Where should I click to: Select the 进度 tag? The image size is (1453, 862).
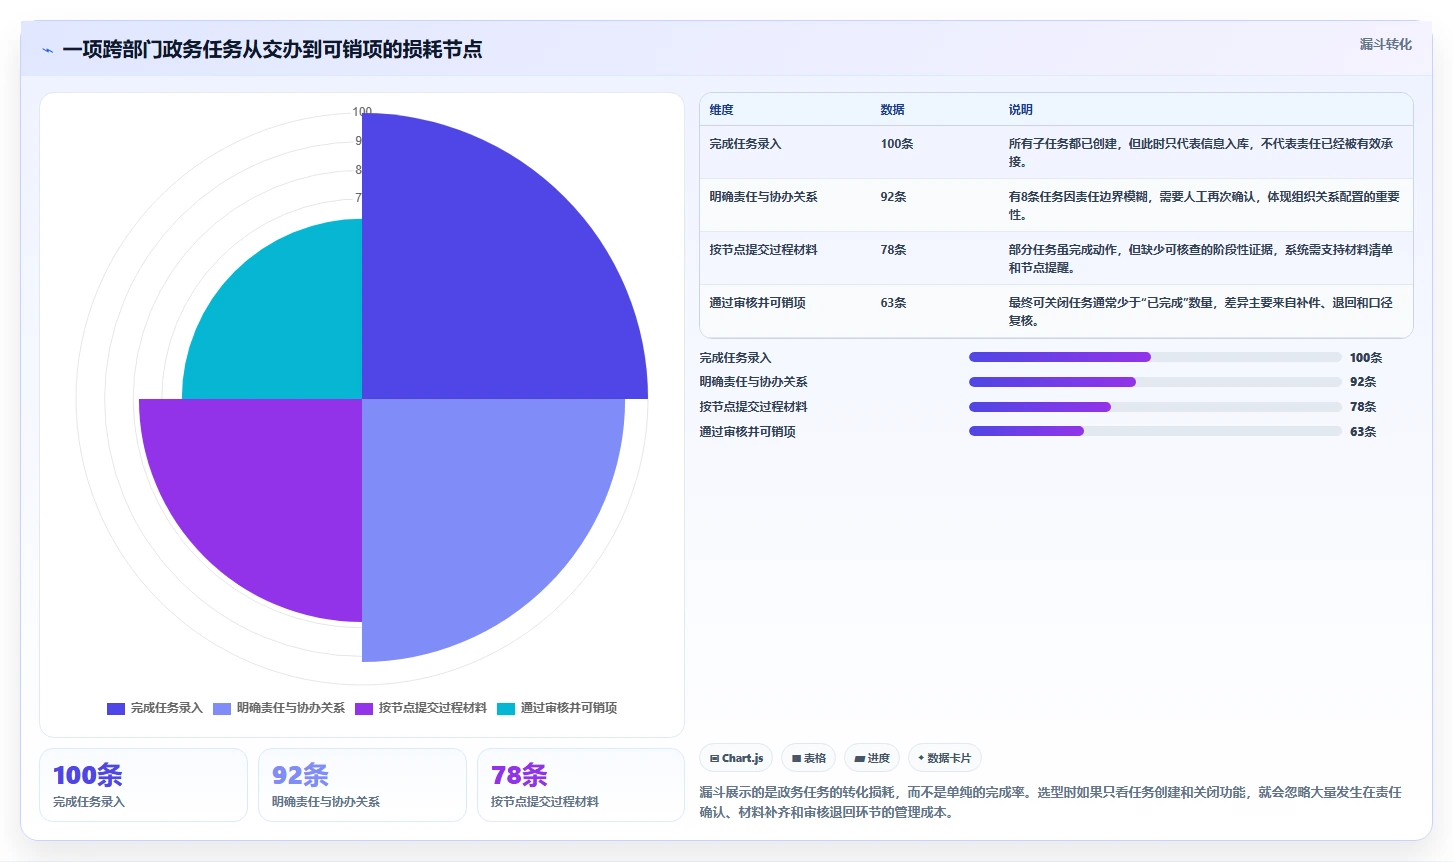pyautogui.click(x=872, y=758)
